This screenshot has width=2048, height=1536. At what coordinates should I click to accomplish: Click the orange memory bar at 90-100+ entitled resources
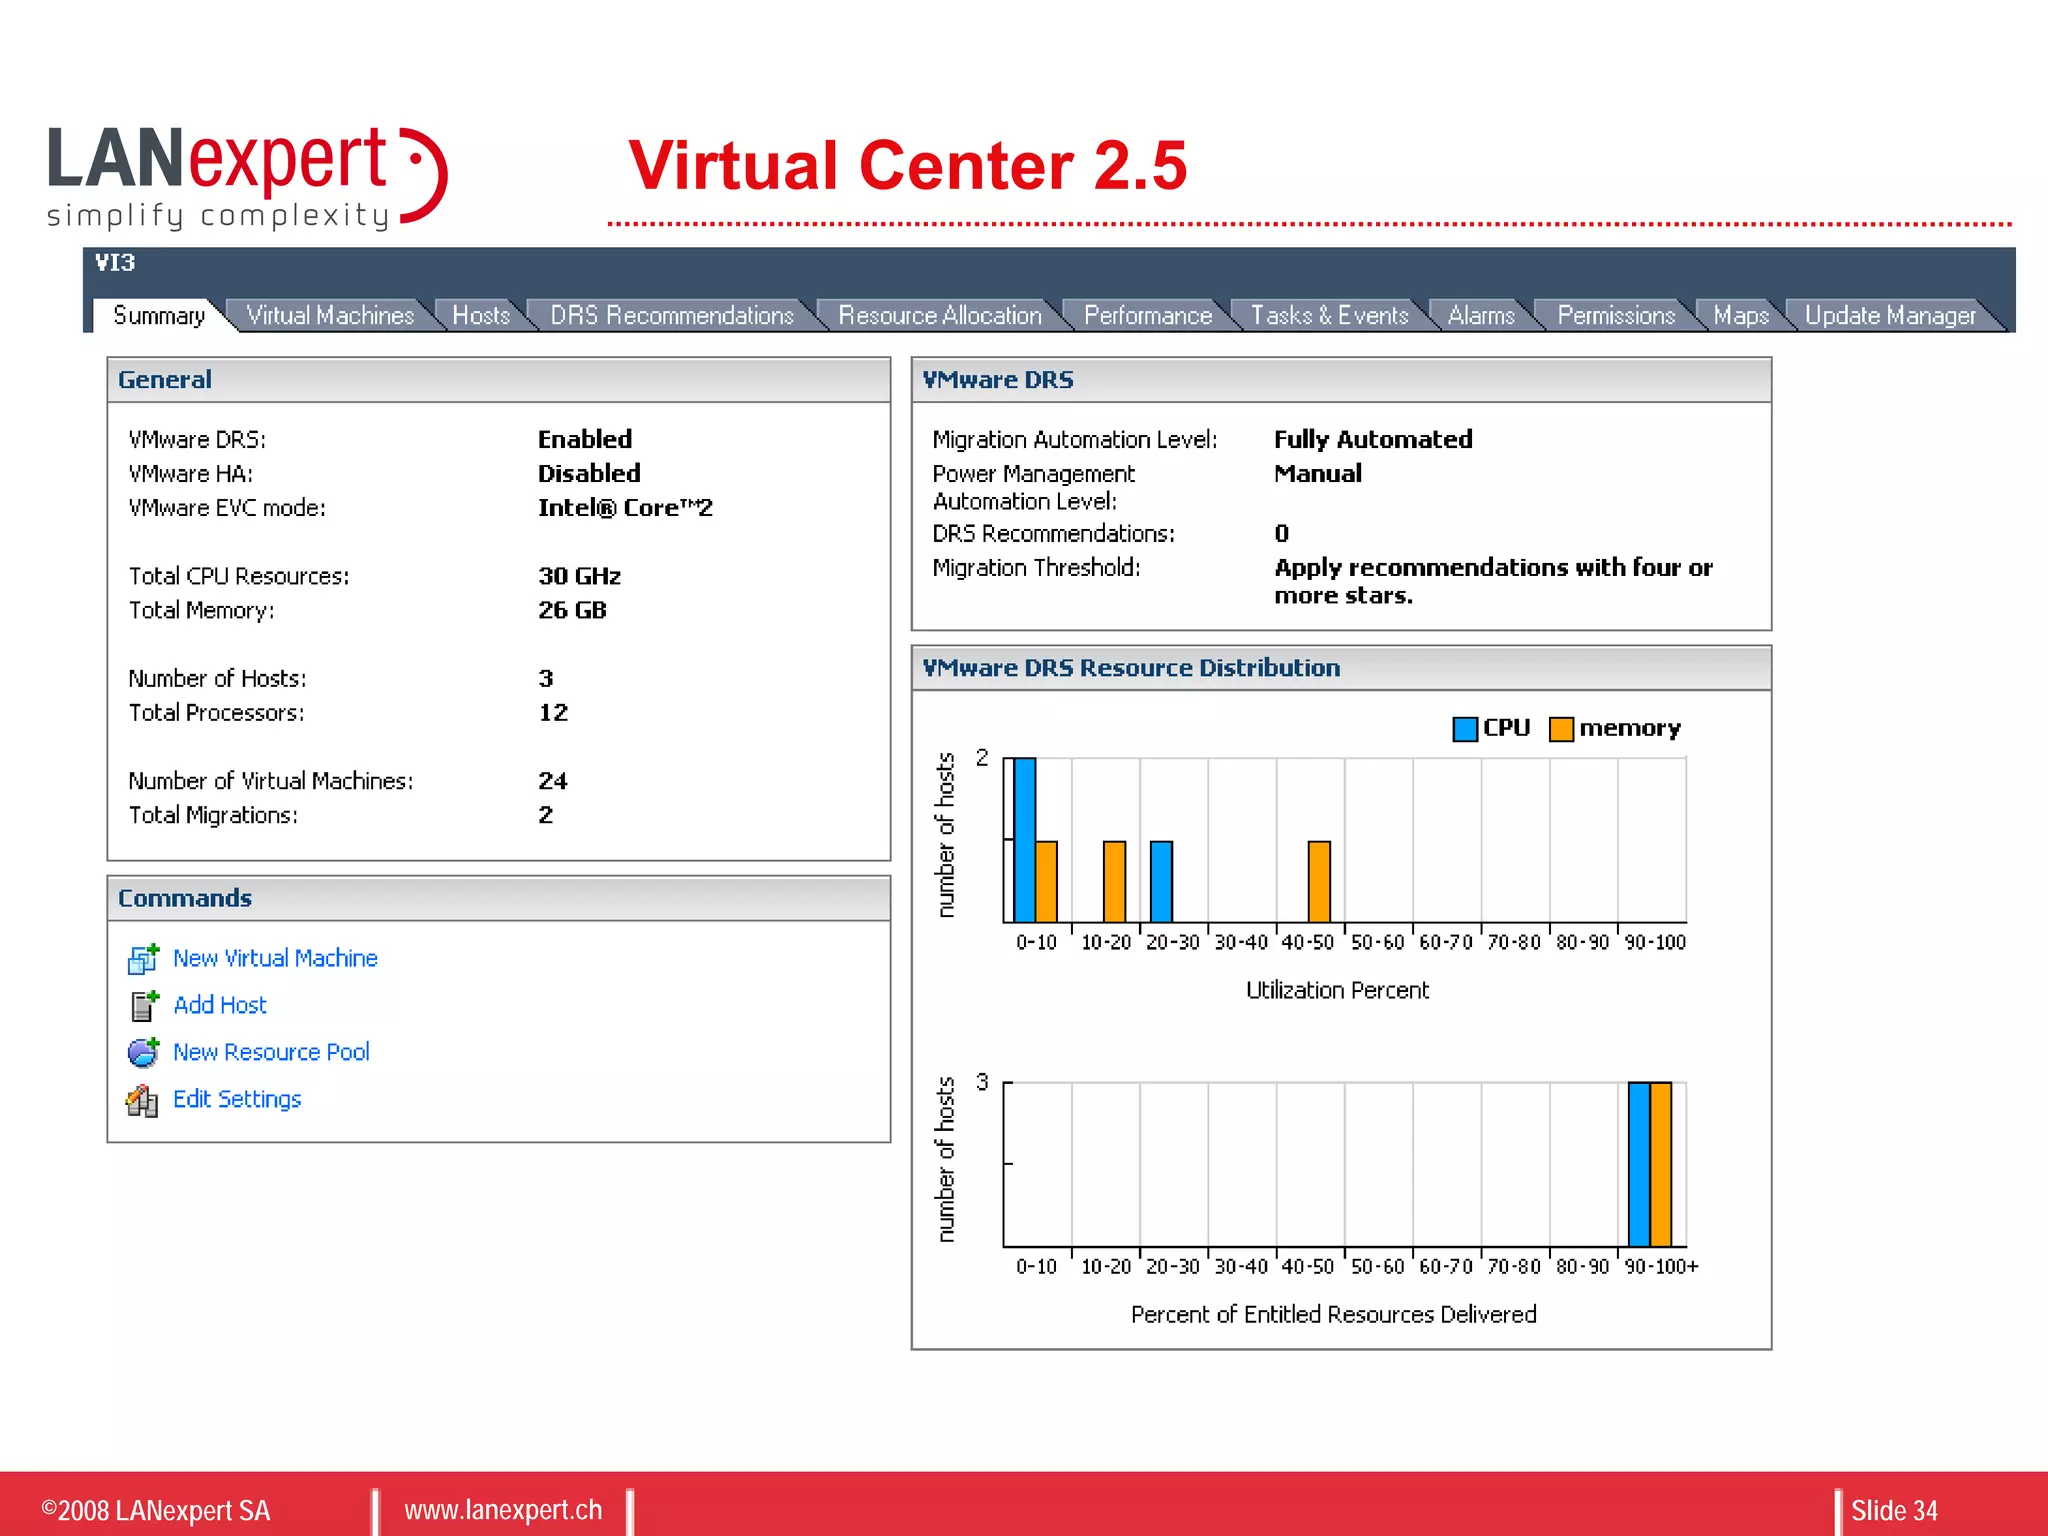coord(1661,1164)
